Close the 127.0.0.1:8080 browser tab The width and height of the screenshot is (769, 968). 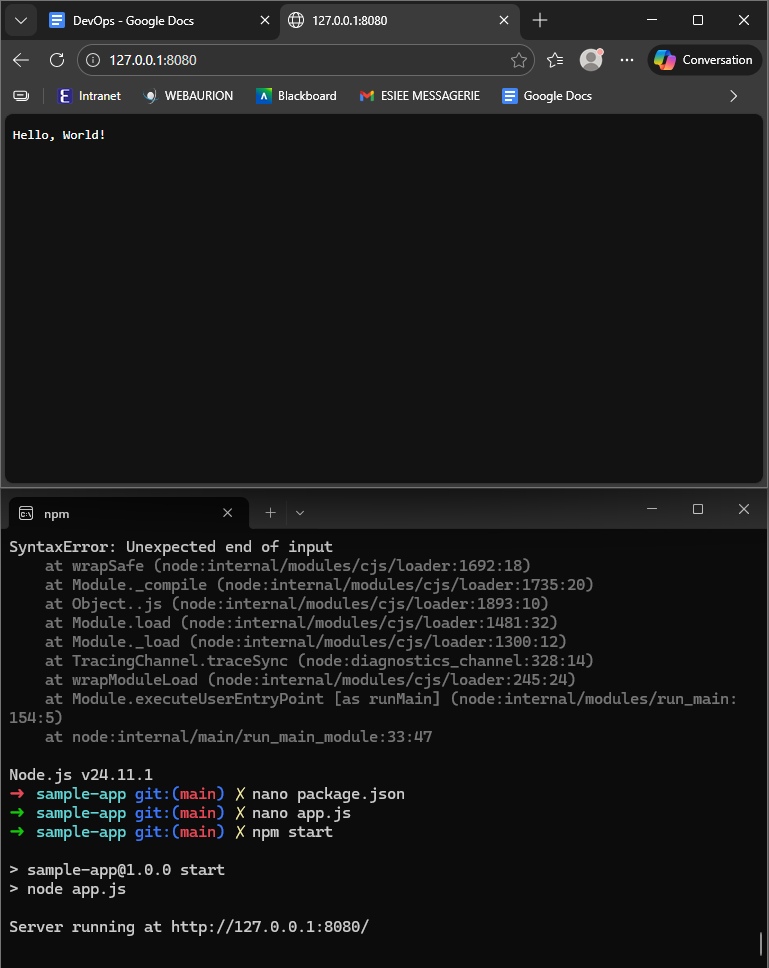504,20
